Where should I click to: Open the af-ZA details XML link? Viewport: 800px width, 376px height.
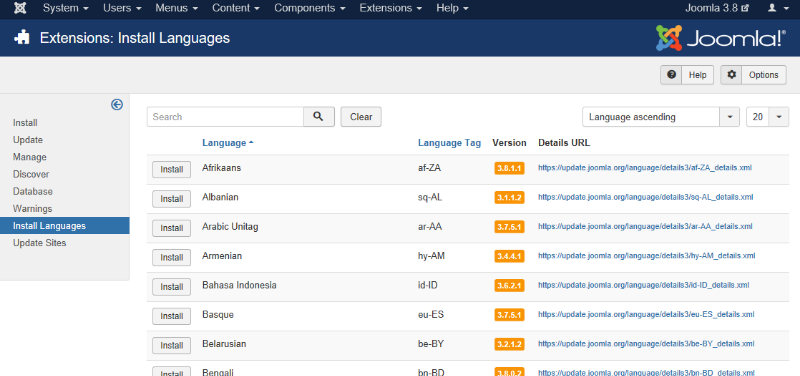coord(645,167)
